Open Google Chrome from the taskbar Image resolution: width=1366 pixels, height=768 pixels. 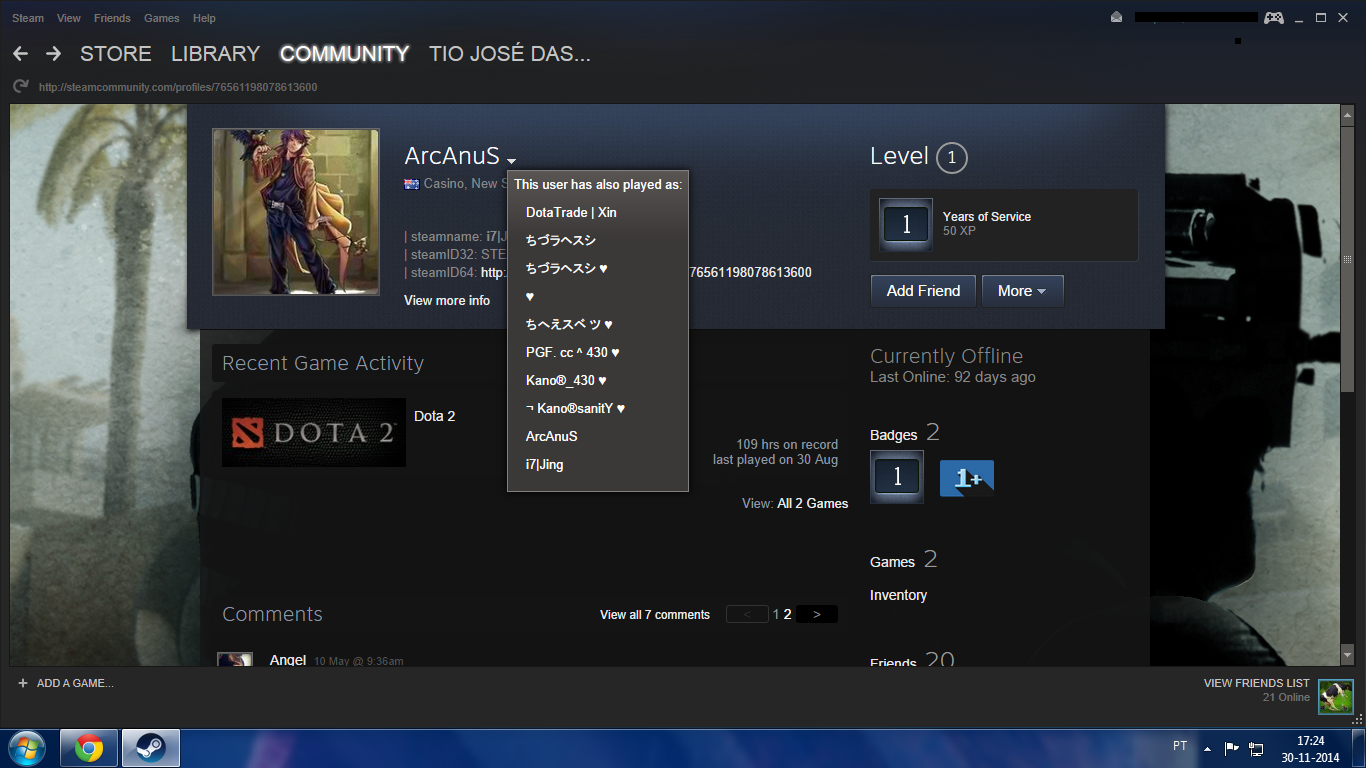pos(89,748)
